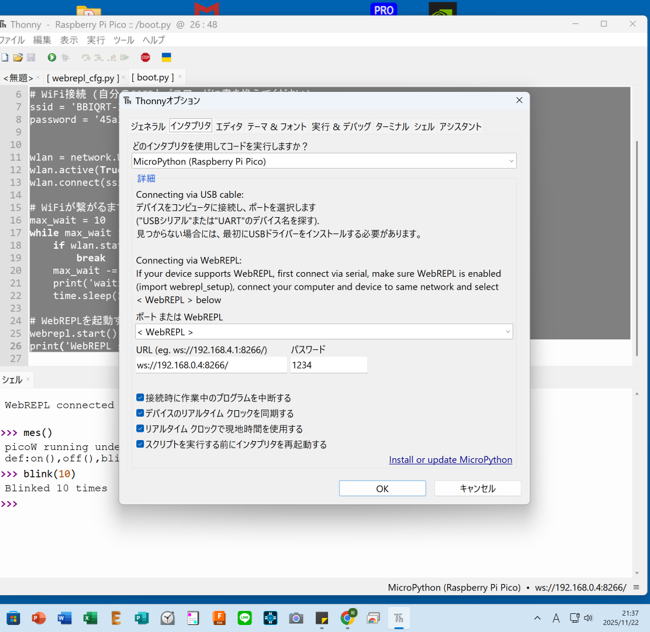Show hidden system tray icons
This screenshot has height=632, width=650.
[537, 618]
